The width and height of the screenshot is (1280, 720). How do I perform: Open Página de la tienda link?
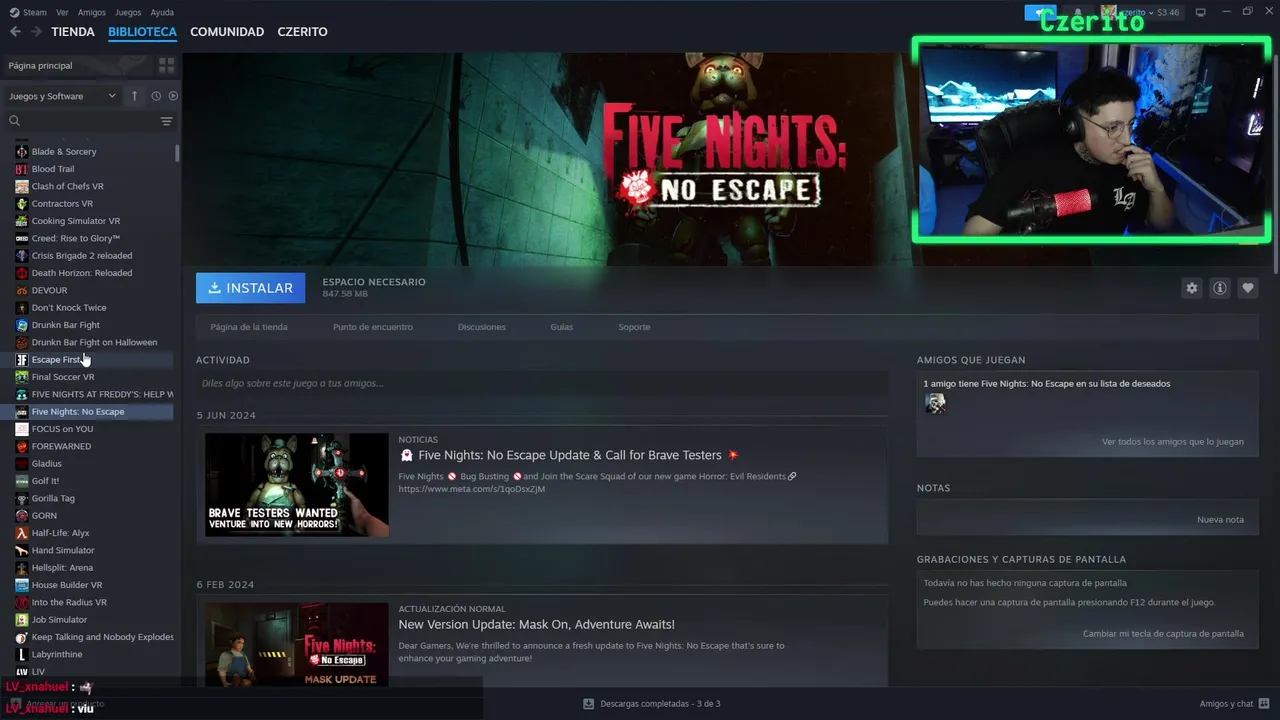tap(249, 327)
